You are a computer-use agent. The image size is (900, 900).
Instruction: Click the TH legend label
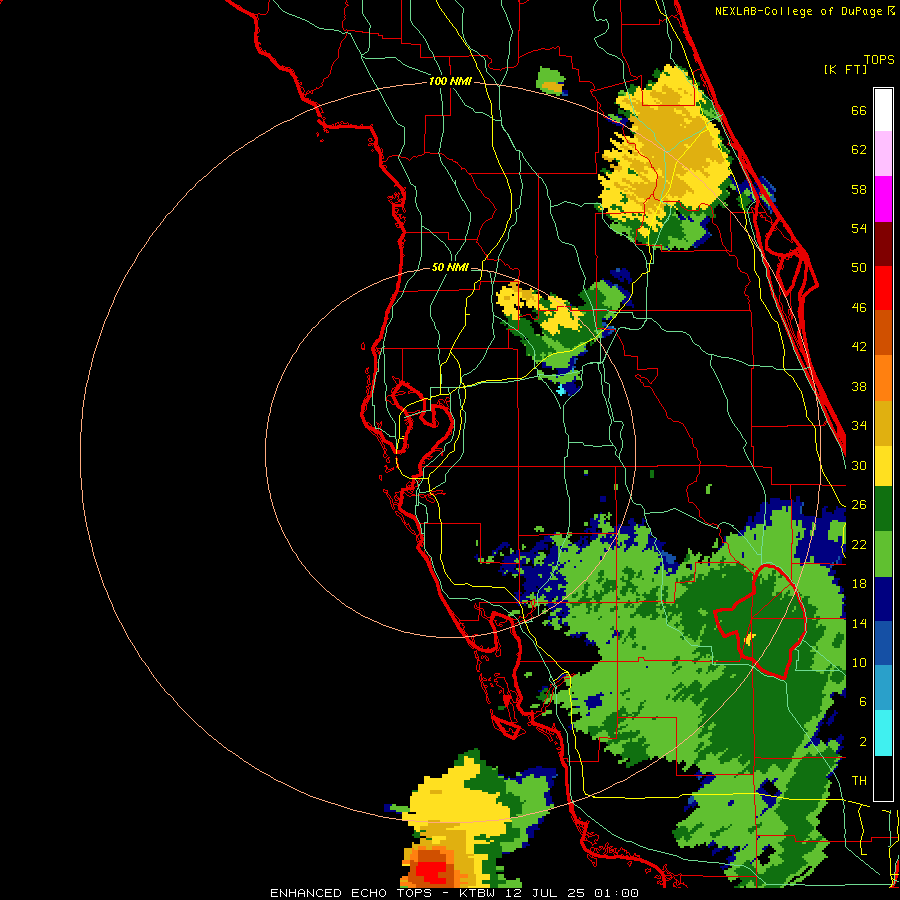point(859,781)
